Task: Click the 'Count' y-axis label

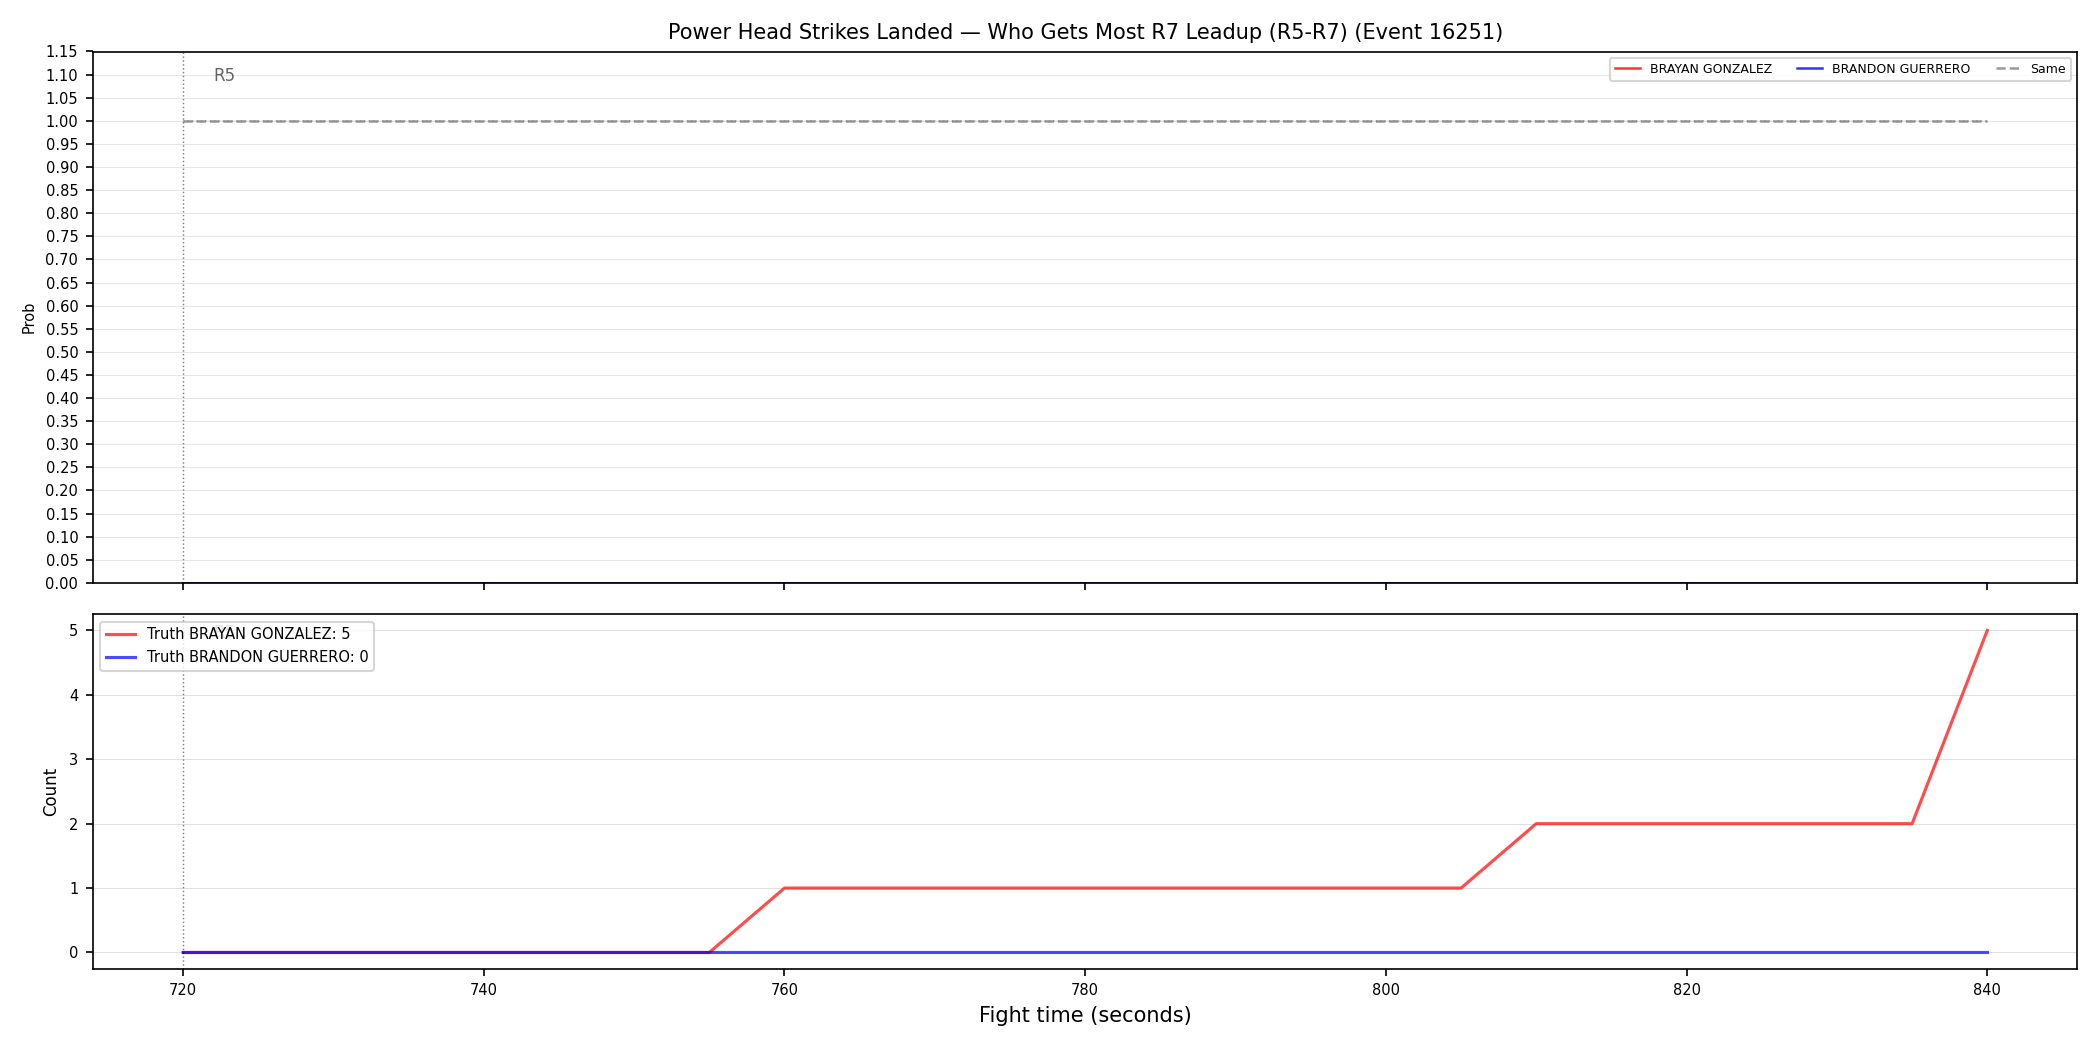Action: click(50, 792)
